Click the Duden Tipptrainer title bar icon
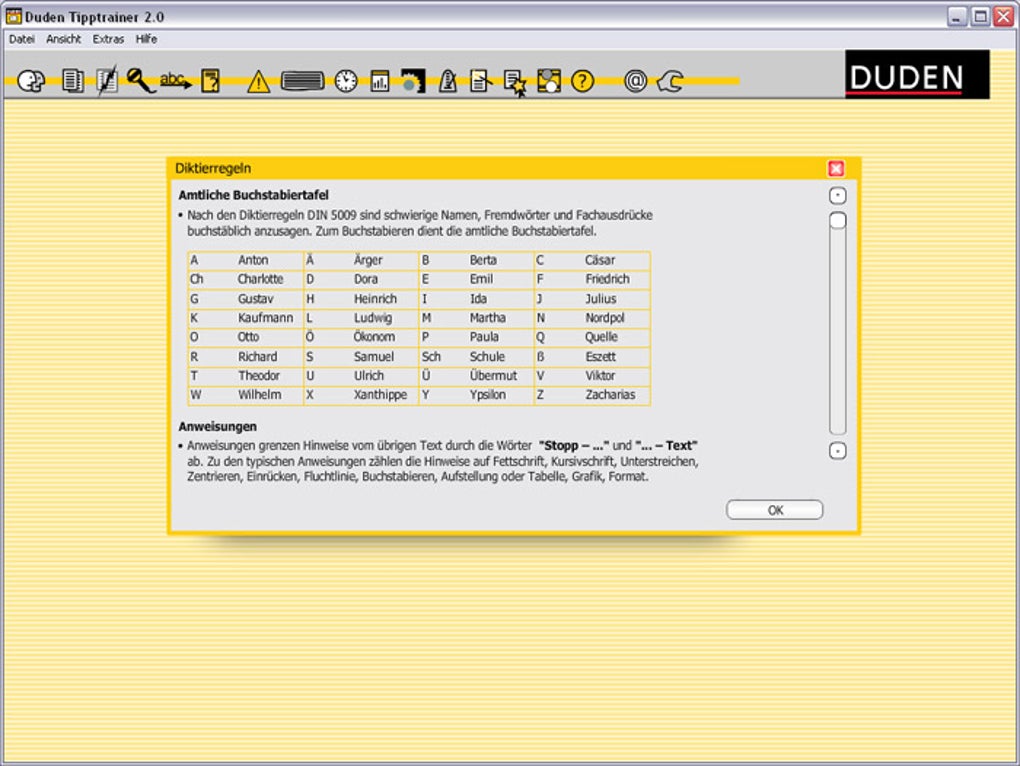This screenshot has height=766, width=1020. click(13, 16)
